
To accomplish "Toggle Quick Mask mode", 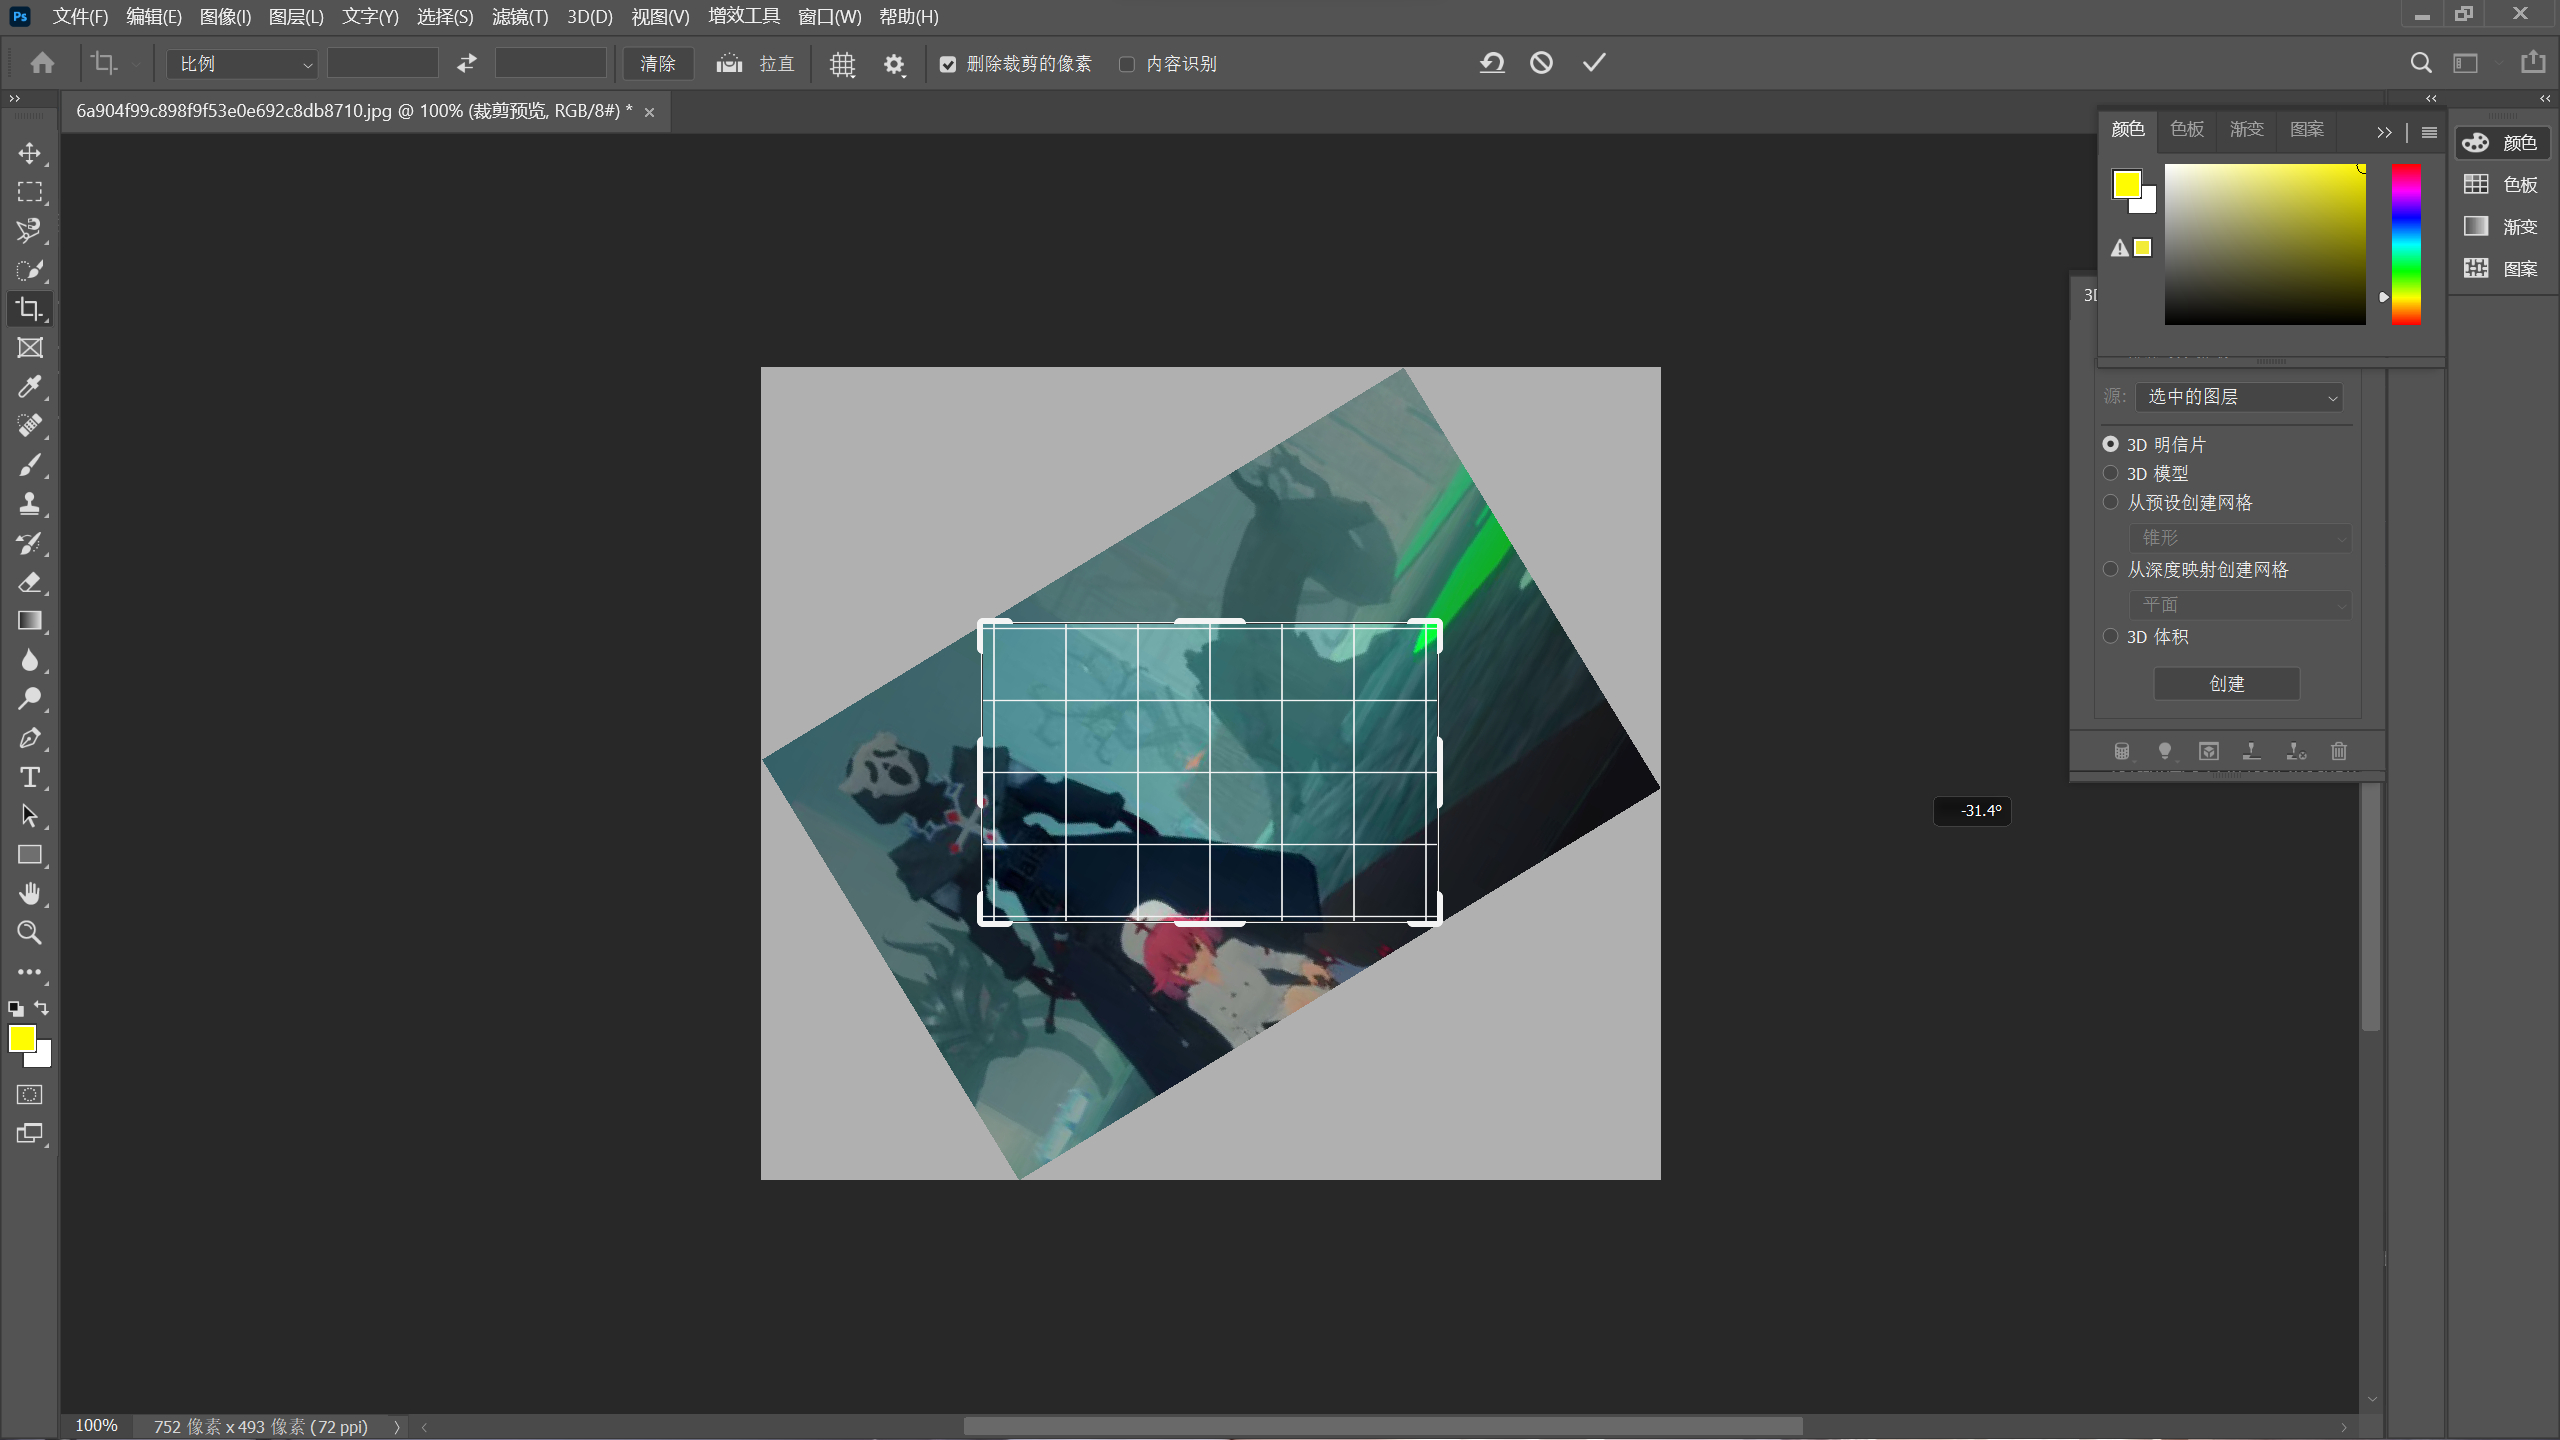I will (x=29, y=1095).
